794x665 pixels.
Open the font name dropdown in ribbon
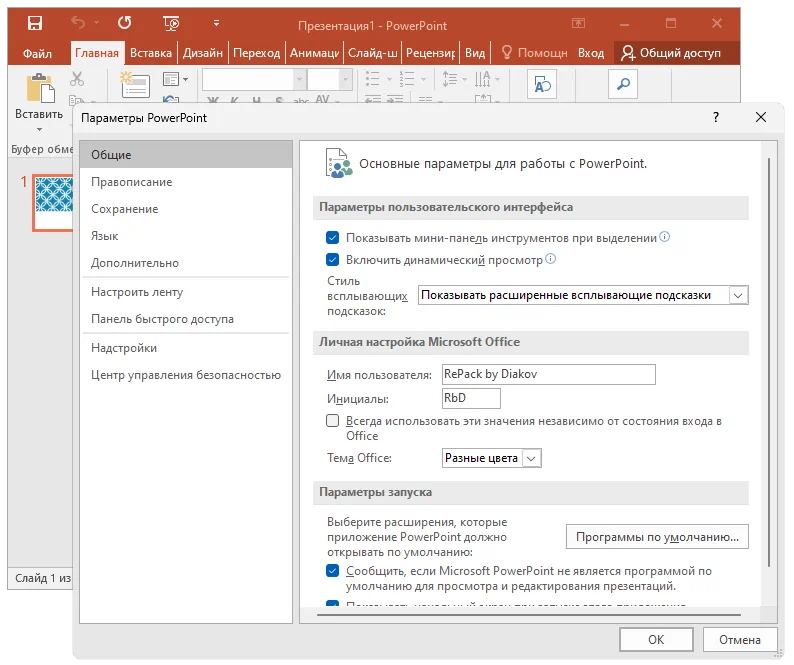299,80
